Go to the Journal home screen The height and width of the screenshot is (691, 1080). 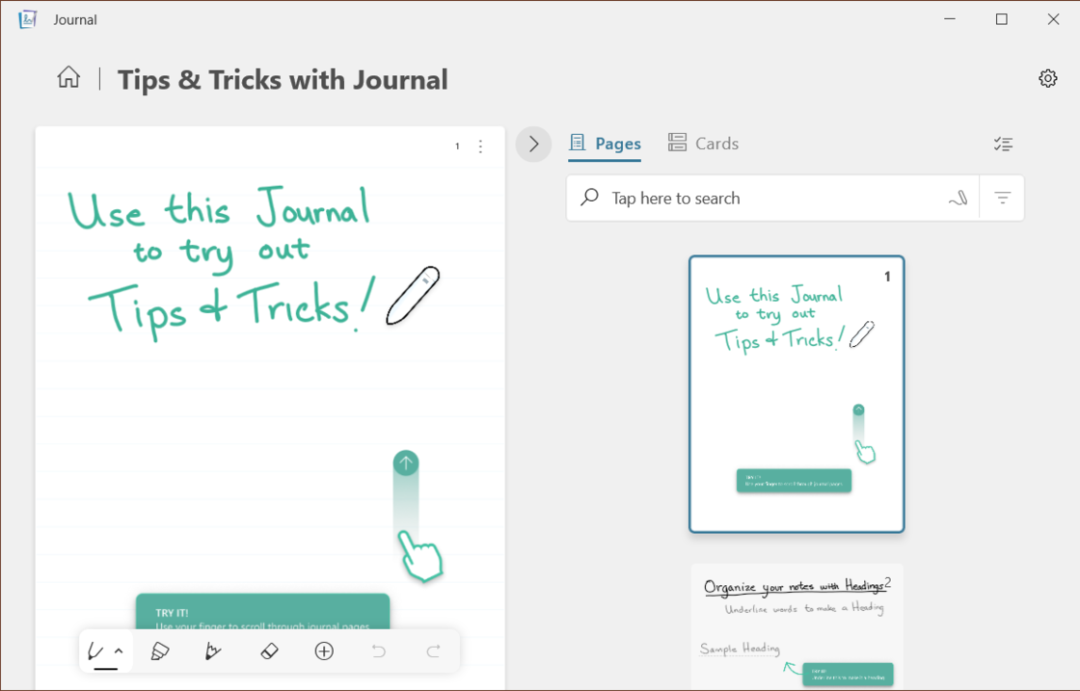pyautogui.click(x=68, y=77)
